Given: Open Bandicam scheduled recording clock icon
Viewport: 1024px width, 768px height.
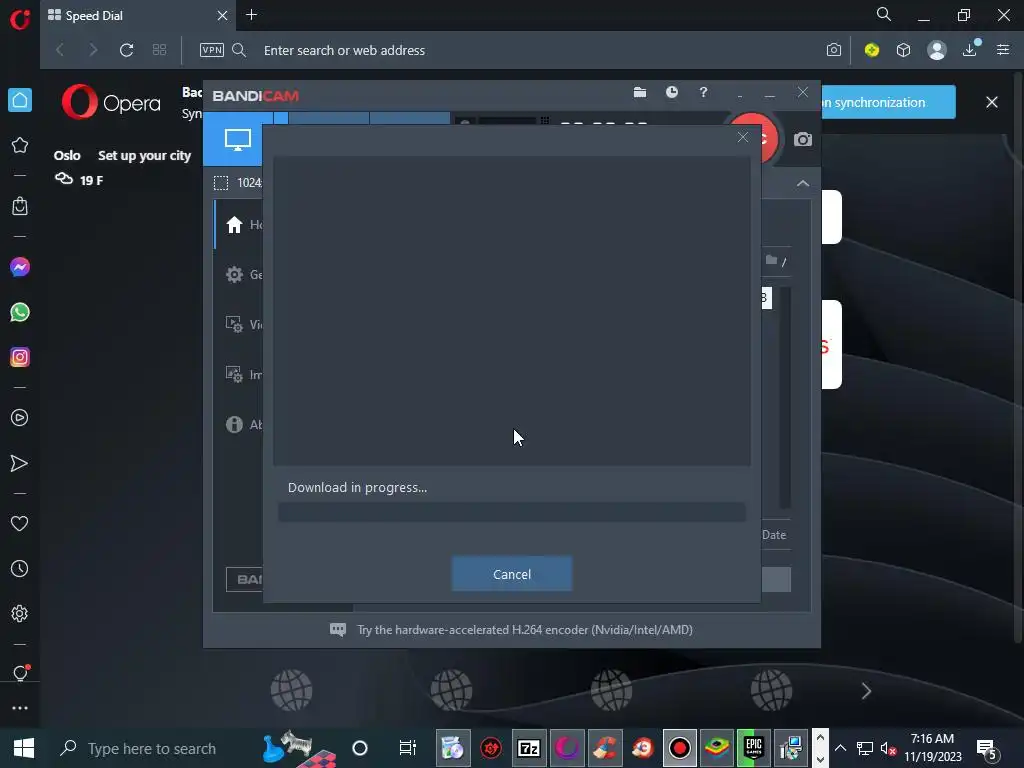Looking at the screenshot, I should coord(671,93).
